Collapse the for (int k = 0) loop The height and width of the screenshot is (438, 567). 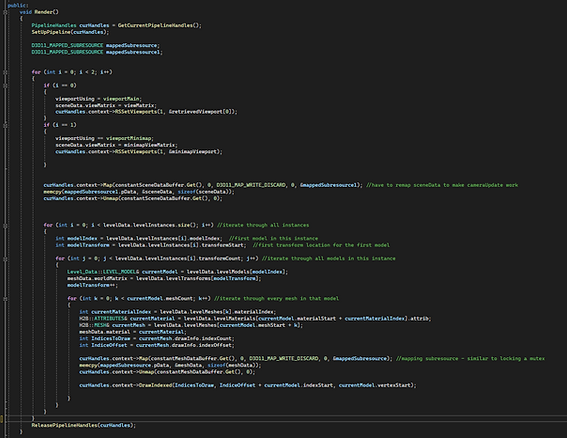pos(5,299)
